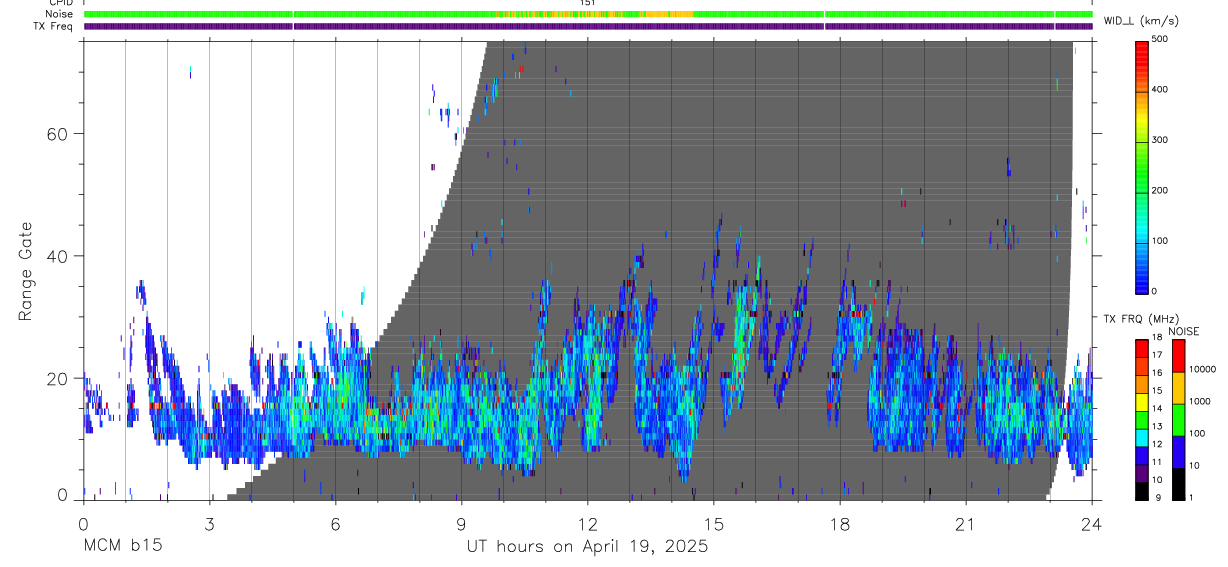Click the 100 label on NOISE legend
The height and width of the screenshot is (567, 1228).
[x=1196, y=434]
